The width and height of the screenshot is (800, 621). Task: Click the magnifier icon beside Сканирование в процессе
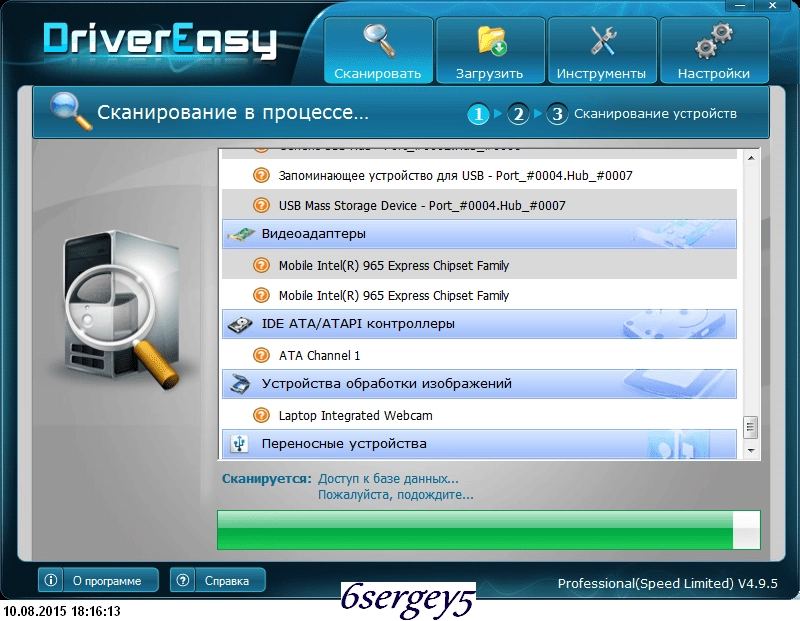click(x=70, y=111)
